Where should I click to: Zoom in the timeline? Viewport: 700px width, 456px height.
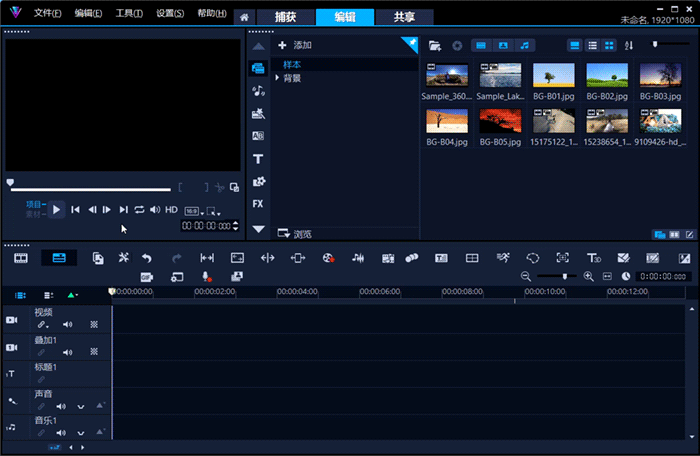[x=588, y=276]
